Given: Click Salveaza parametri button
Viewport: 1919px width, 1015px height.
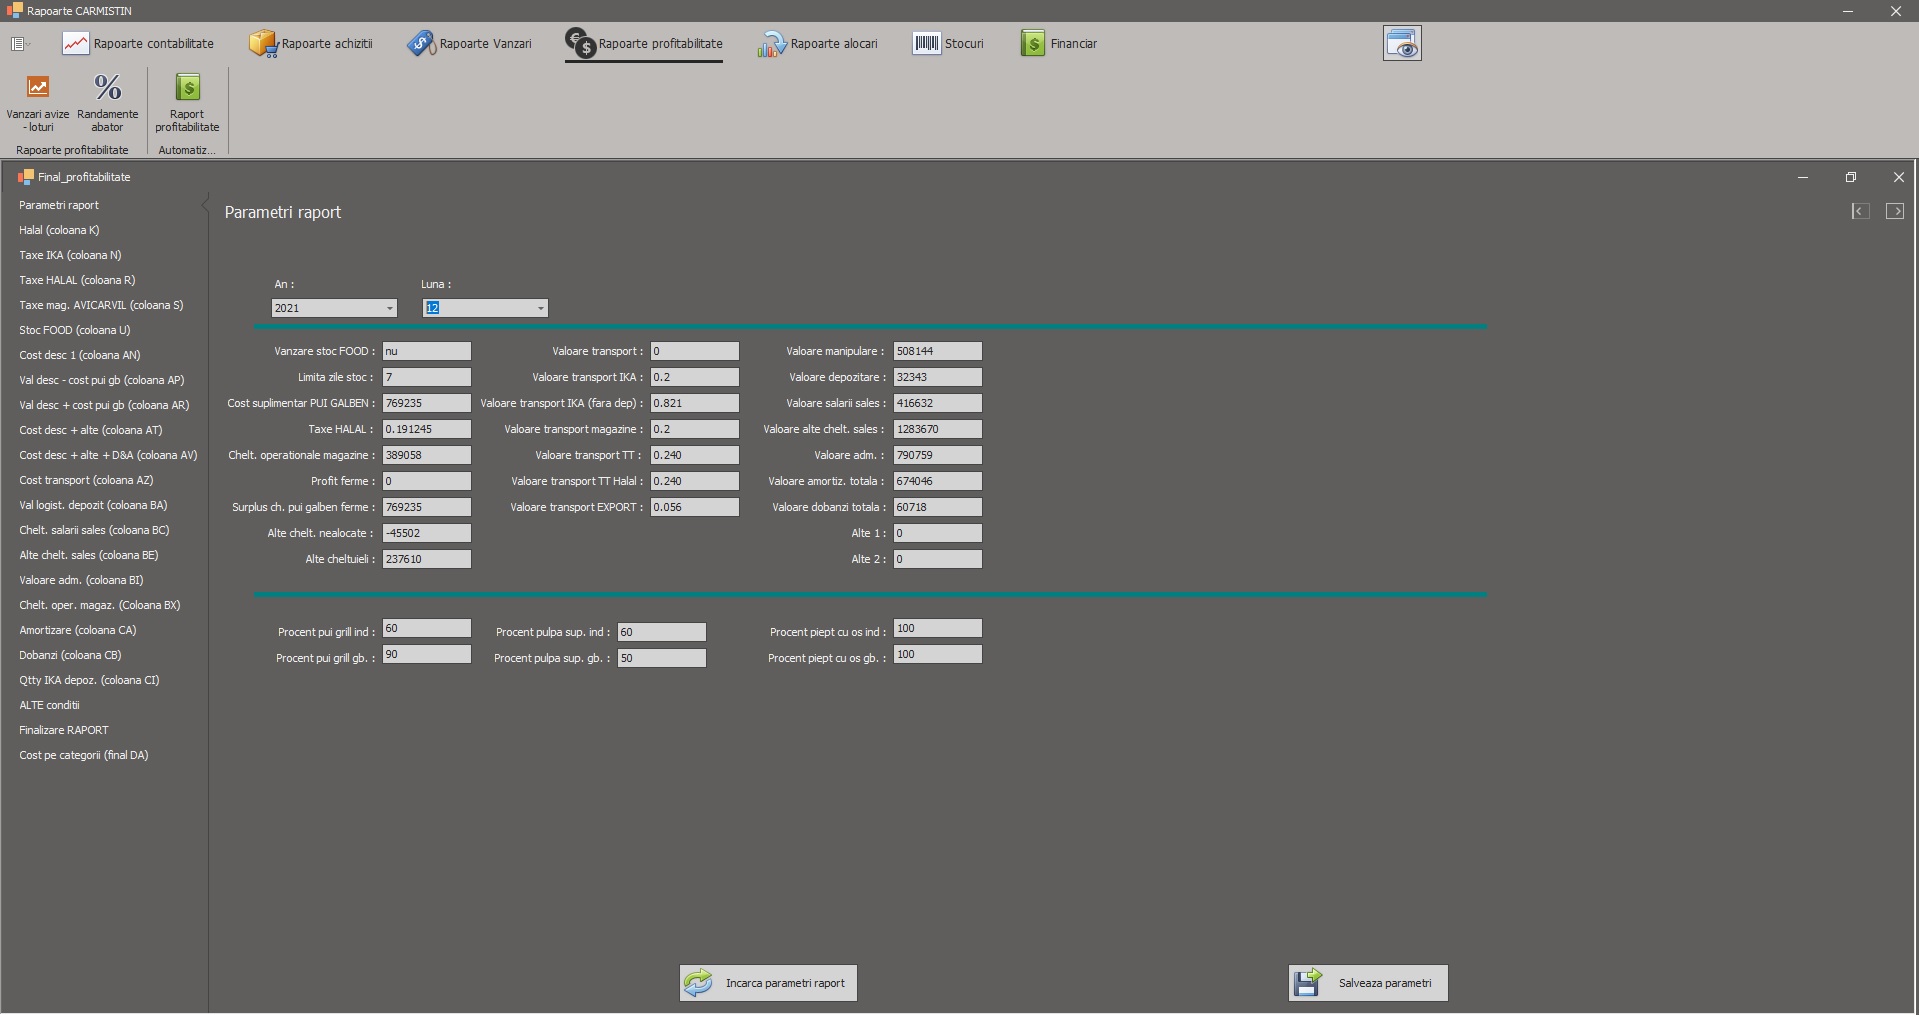Looking at the screenshot, I should pyautogui.click(x=1368, y=983).
